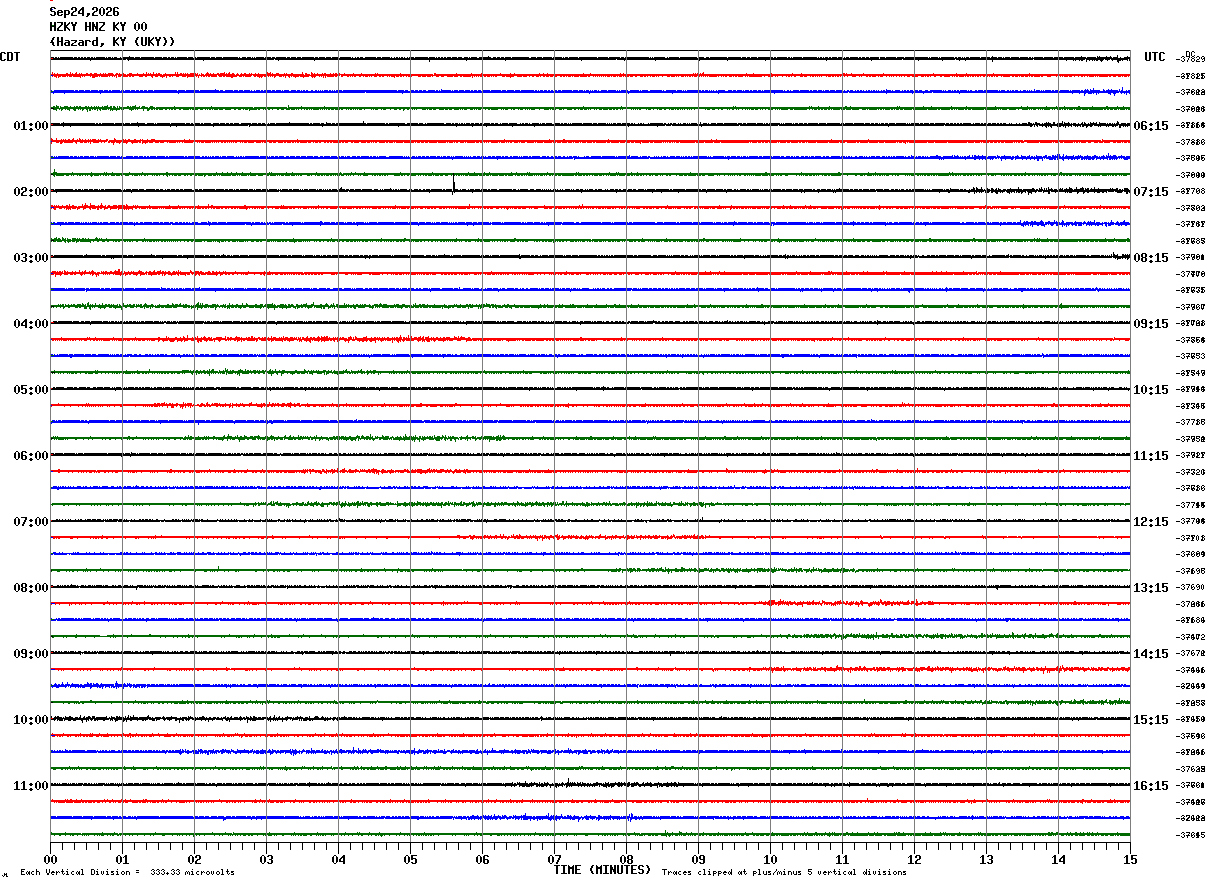Click the UTC timezone label

(x=1155, y=57)
